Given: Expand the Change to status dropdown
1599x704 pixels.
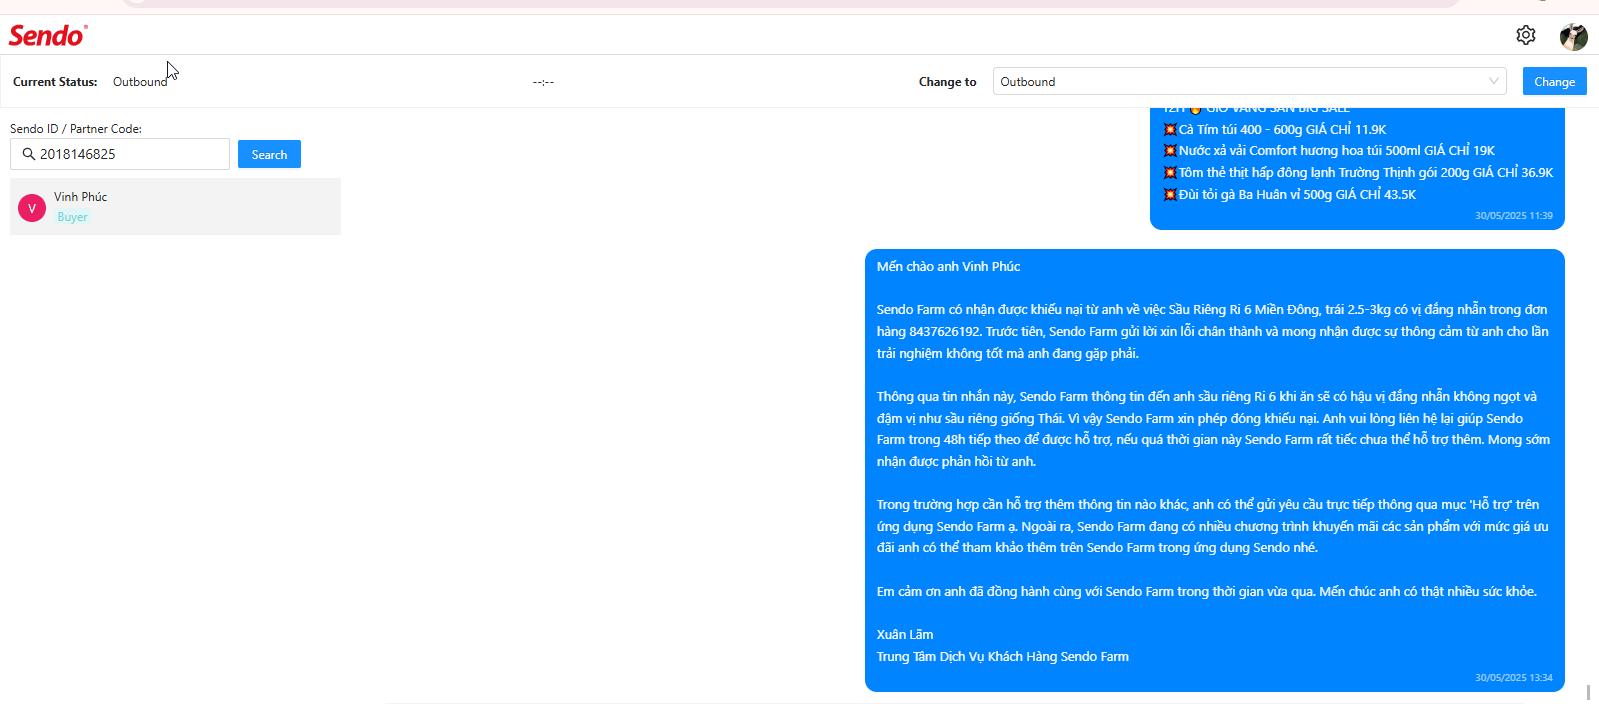Looking at the screenshot, I should pyautogui.click(x=1249, y=81).
